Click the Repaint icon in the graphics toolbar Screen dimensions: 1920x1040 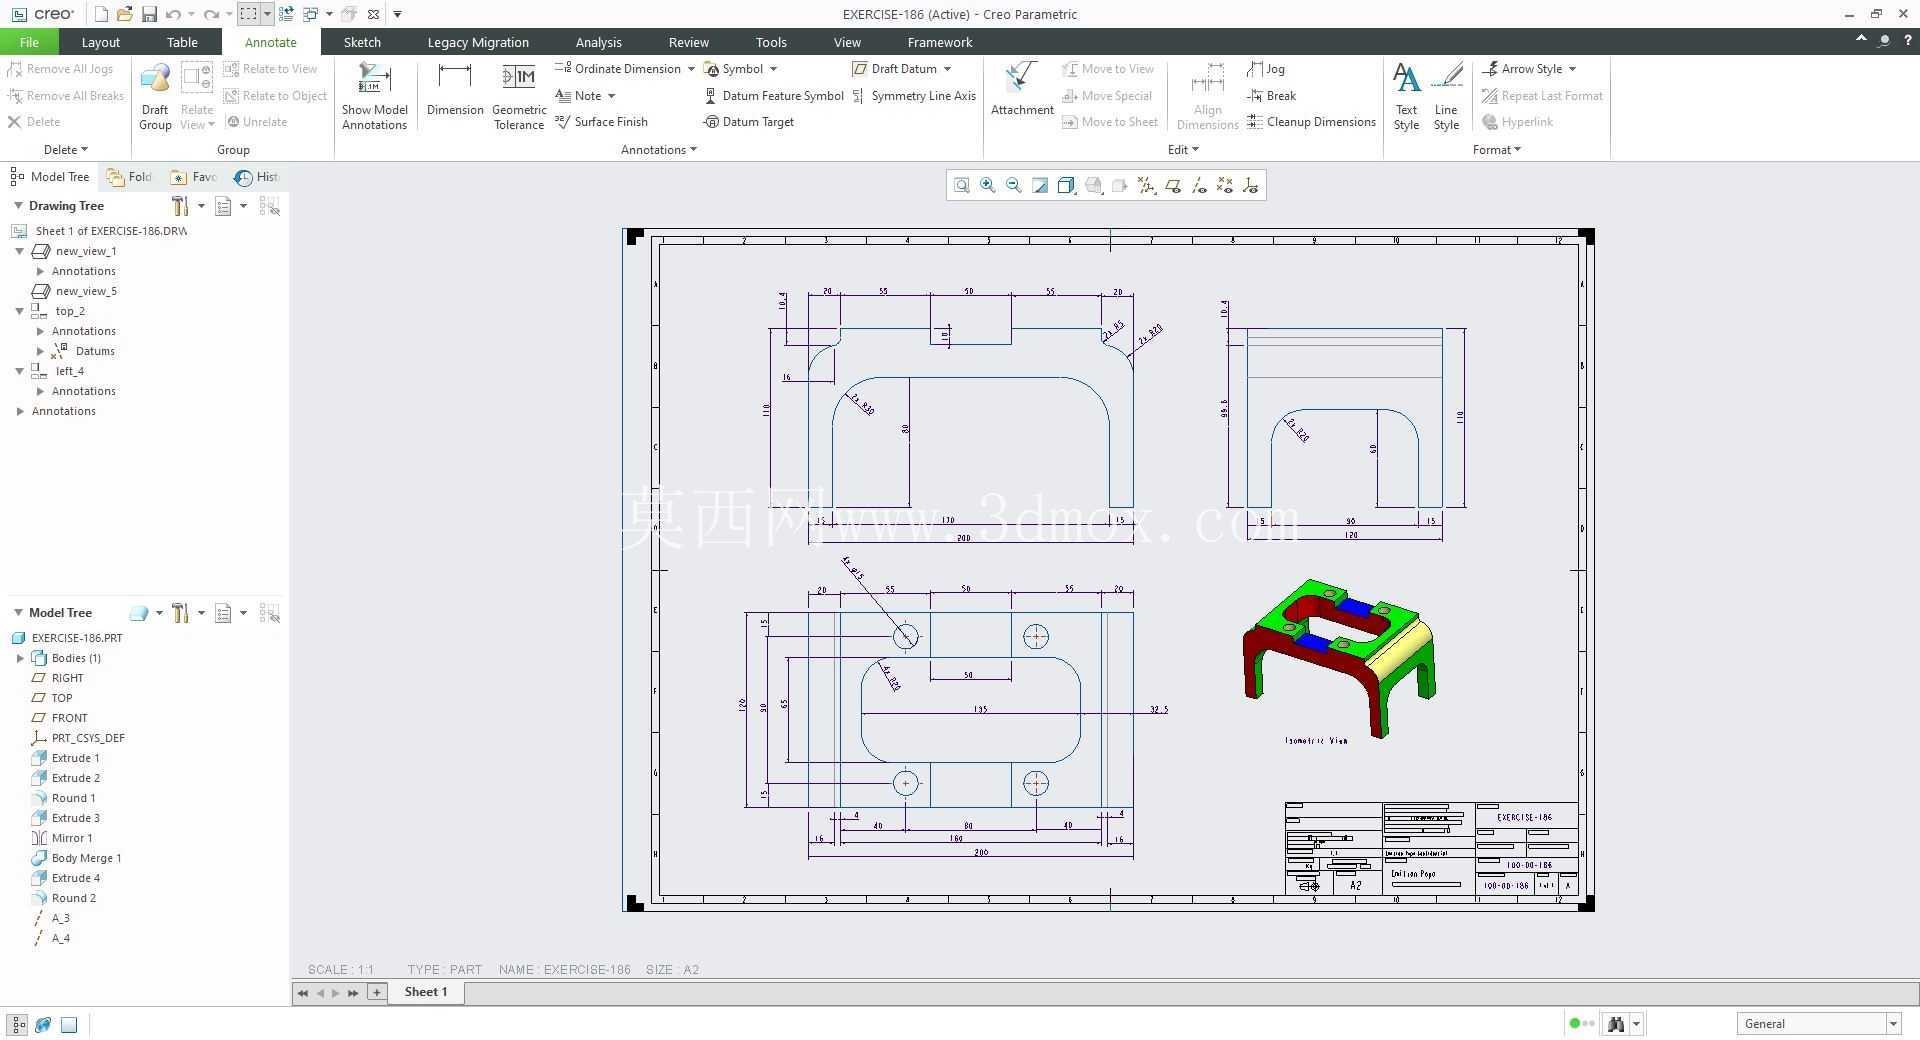coord(1040,185)
